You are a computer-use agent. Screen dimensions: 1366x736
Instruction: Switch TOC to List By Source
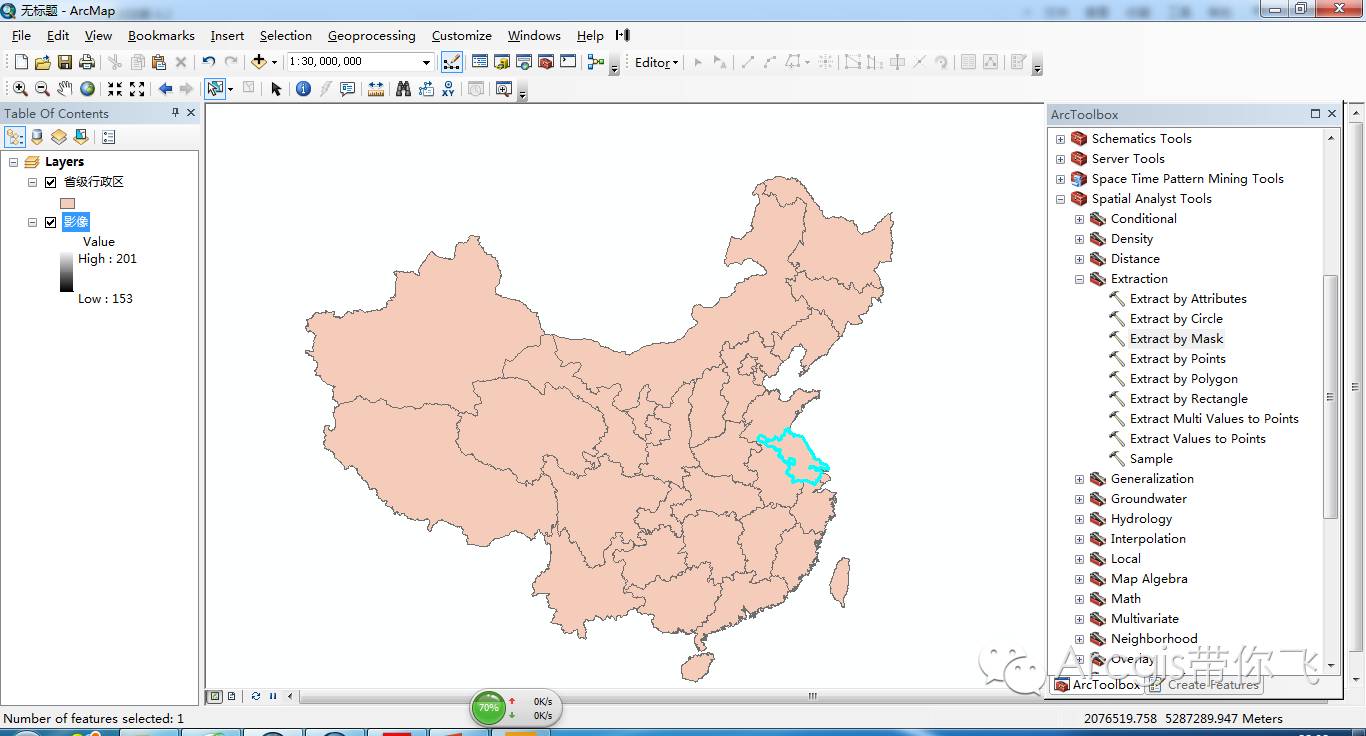click(37, 137)
